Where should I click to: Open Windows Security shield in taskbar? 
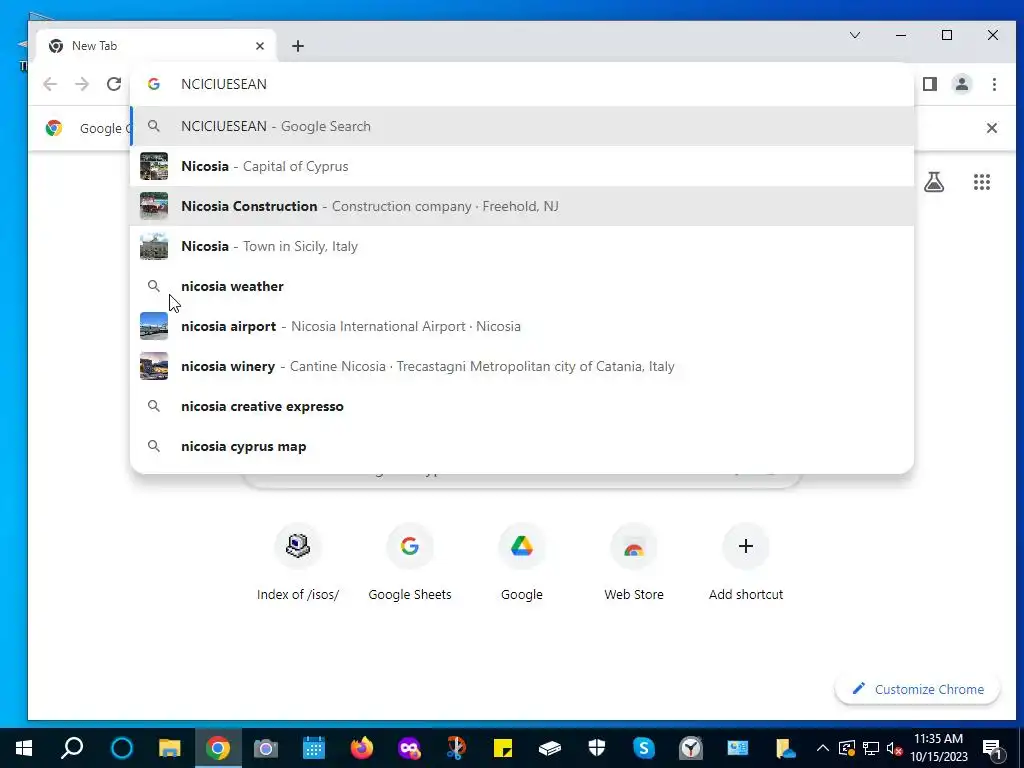(x=597, y=748)
